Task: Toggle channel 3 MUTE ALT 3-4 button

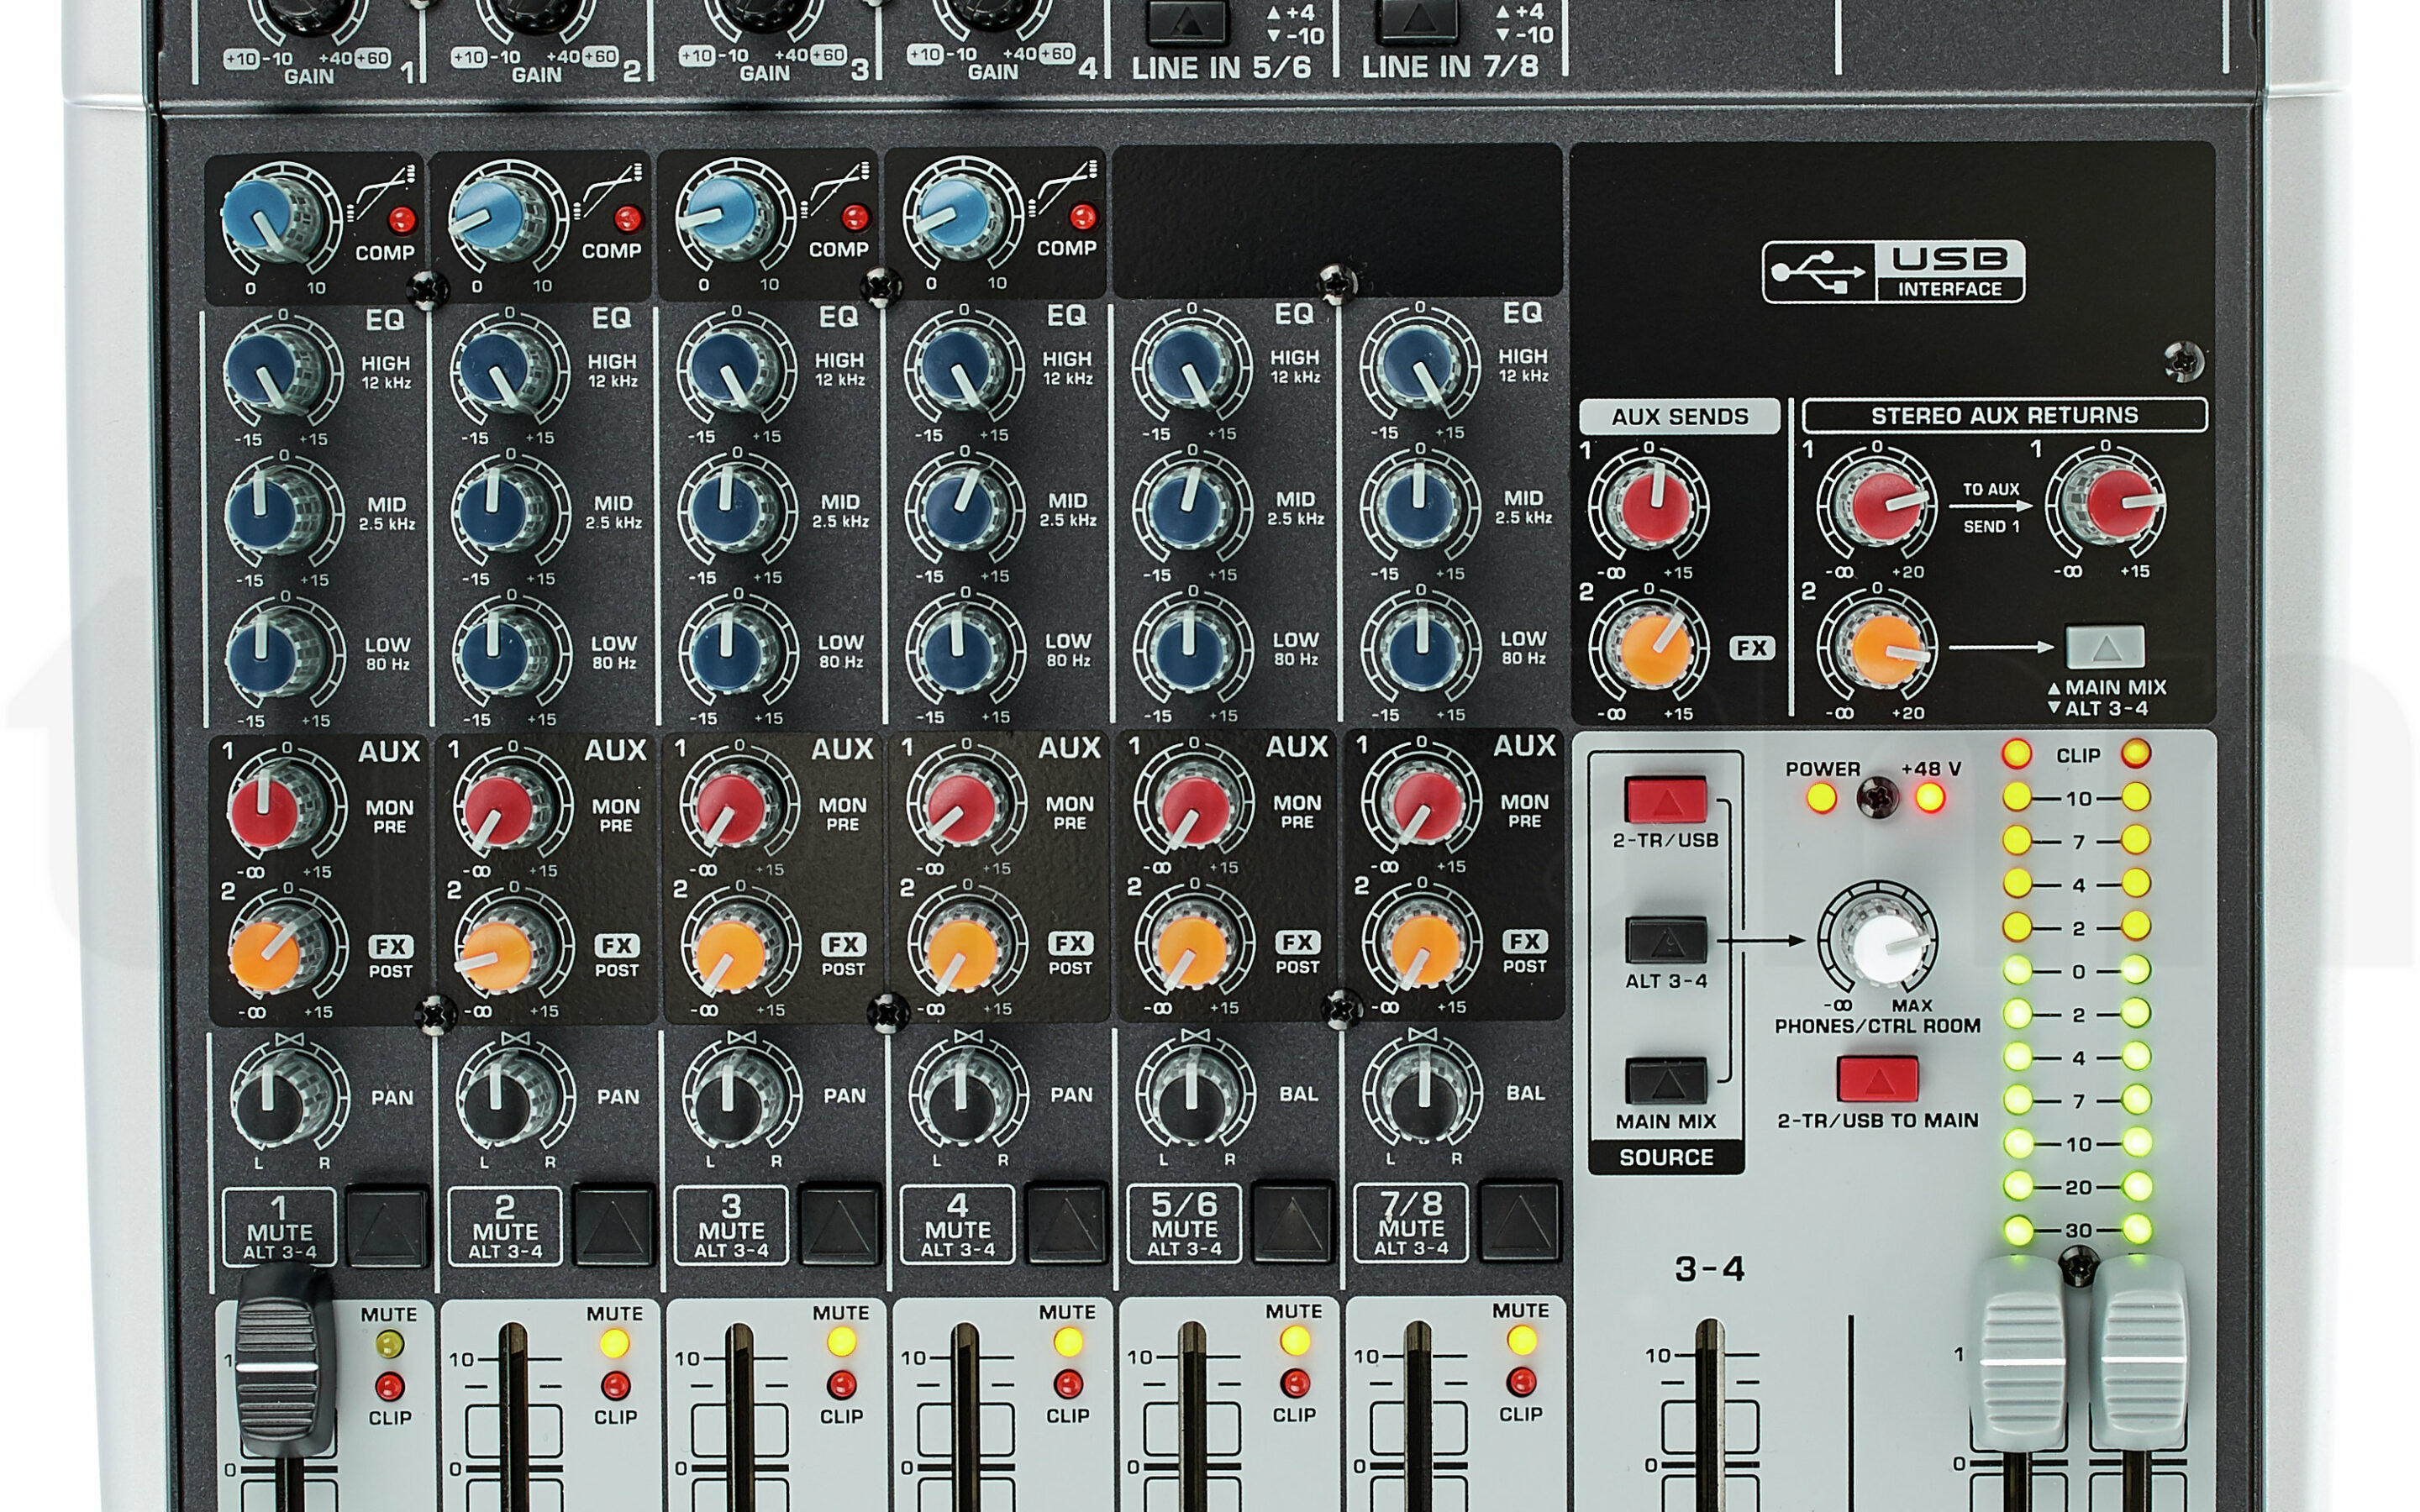Action: click(x=840, y=1225)
